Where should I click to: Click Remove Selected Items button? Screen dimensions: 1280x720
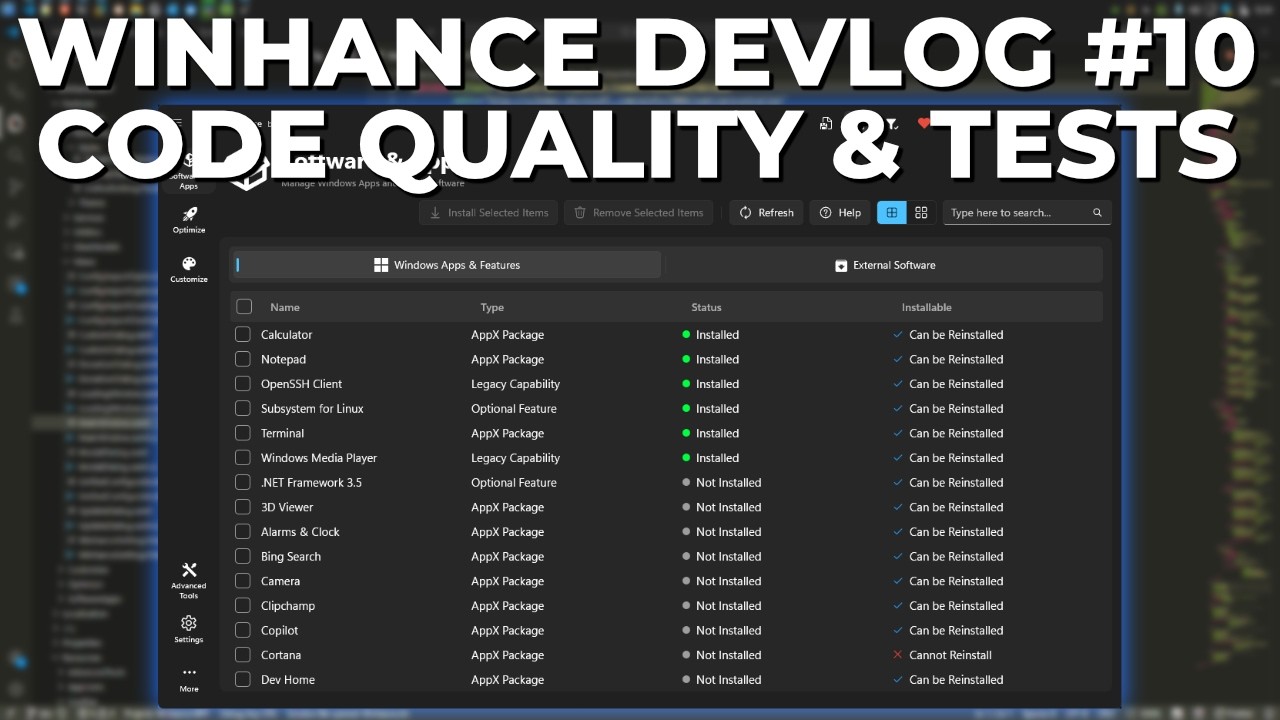638,212
